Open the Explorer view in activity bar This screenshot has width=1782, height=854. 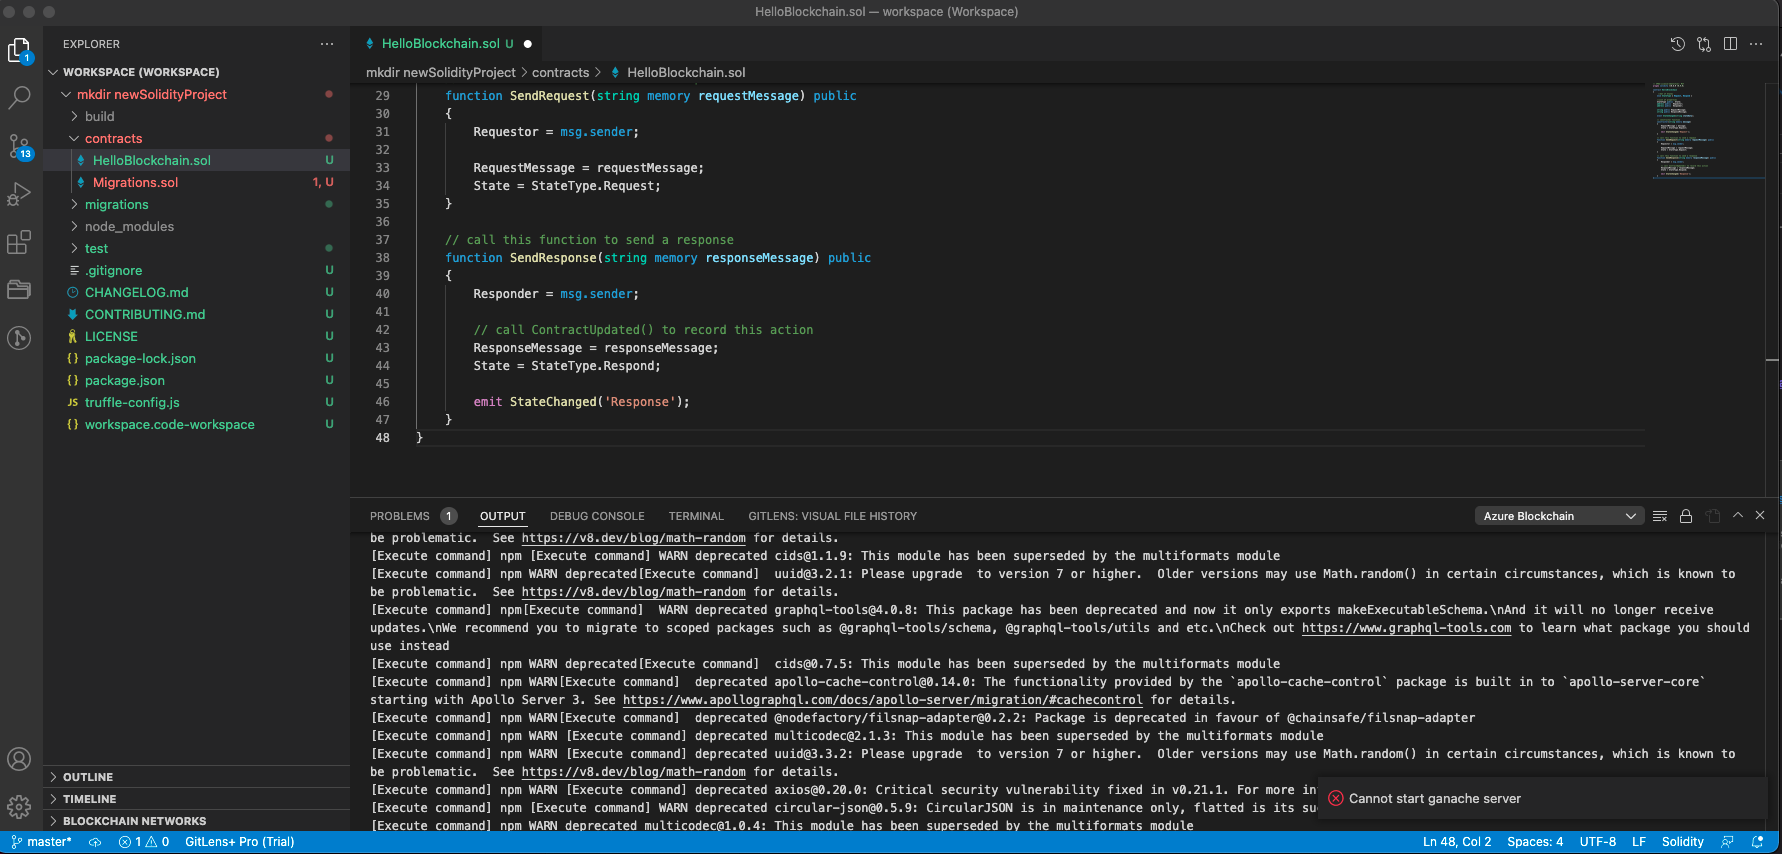(20, 50)
